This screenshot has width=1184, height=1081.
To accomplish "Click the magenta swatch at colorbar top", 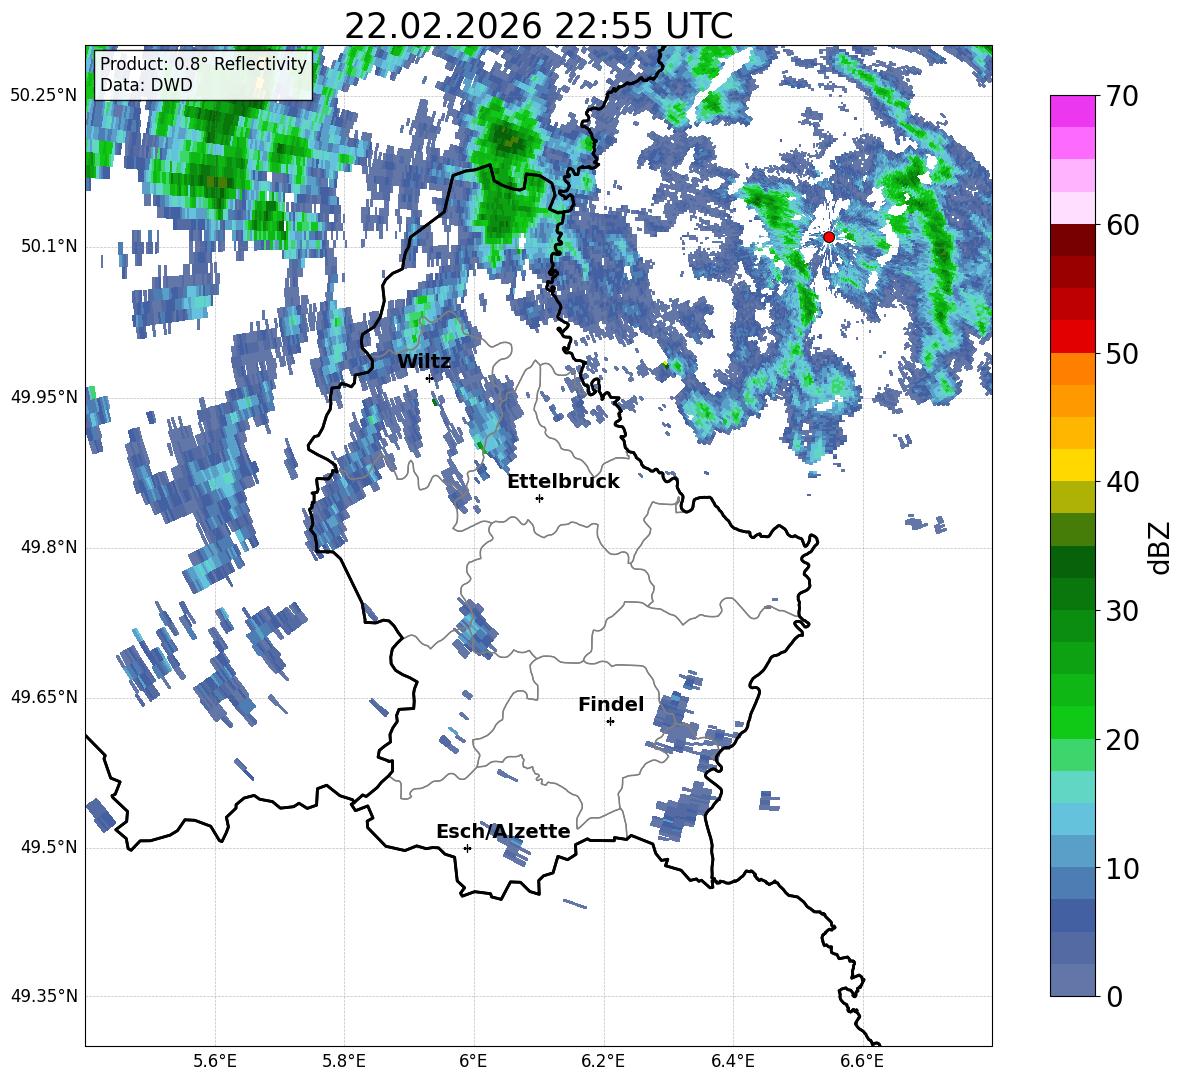I will [1072, 111].
